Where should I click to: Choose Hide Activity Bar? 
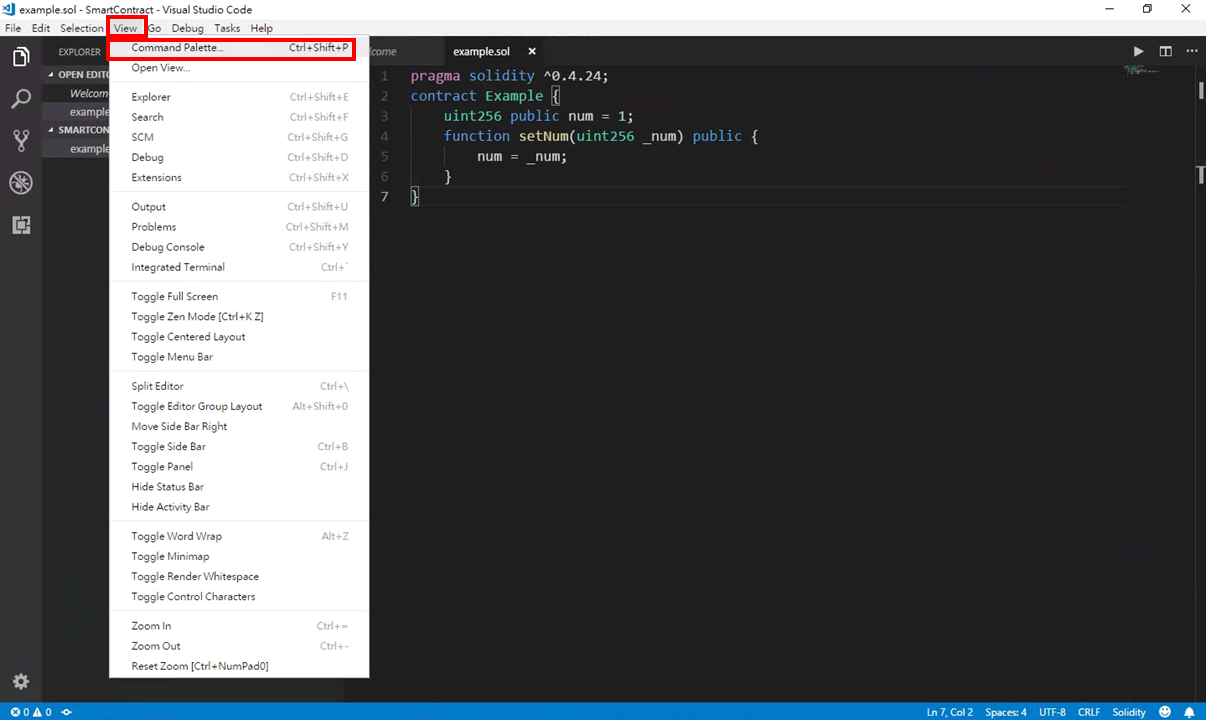tap(239, 507)
